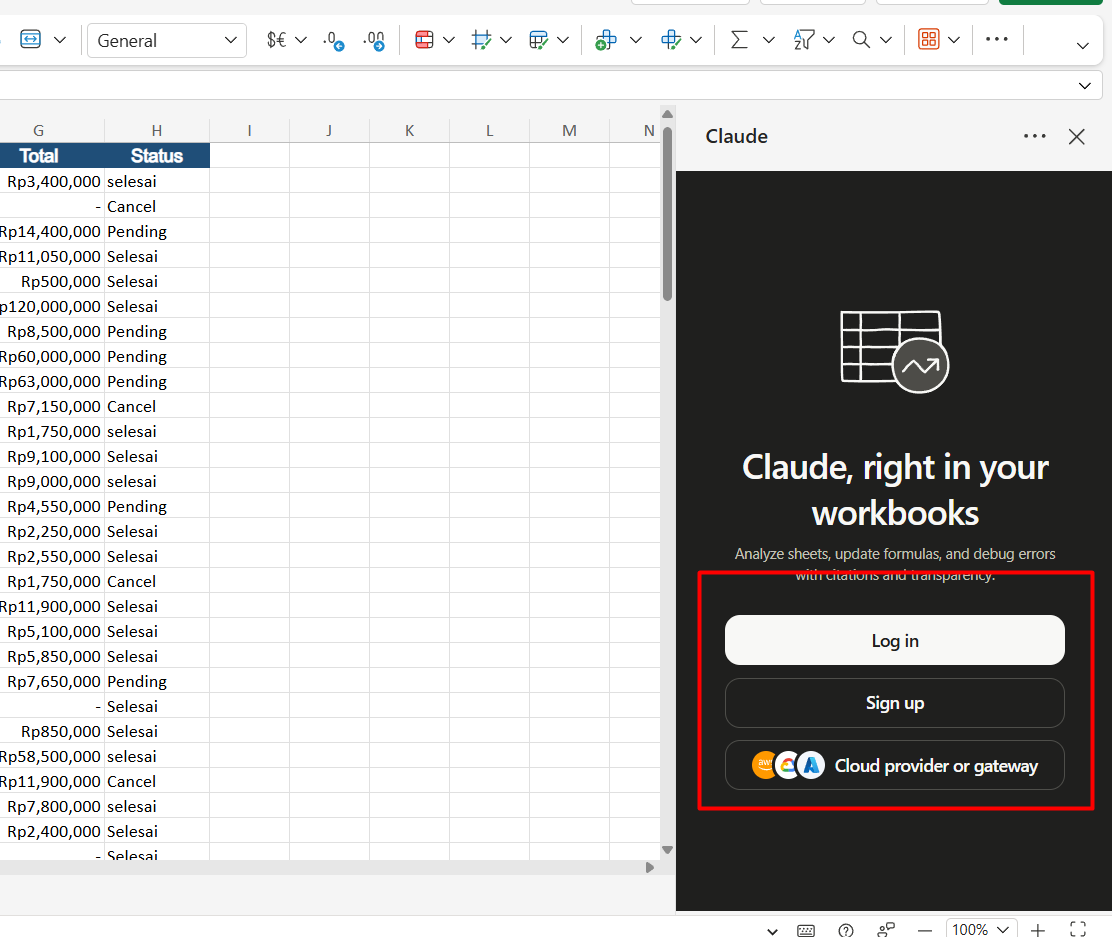Click cell with Rp2,400,000
1112x937 pixels.
(52, 831)
